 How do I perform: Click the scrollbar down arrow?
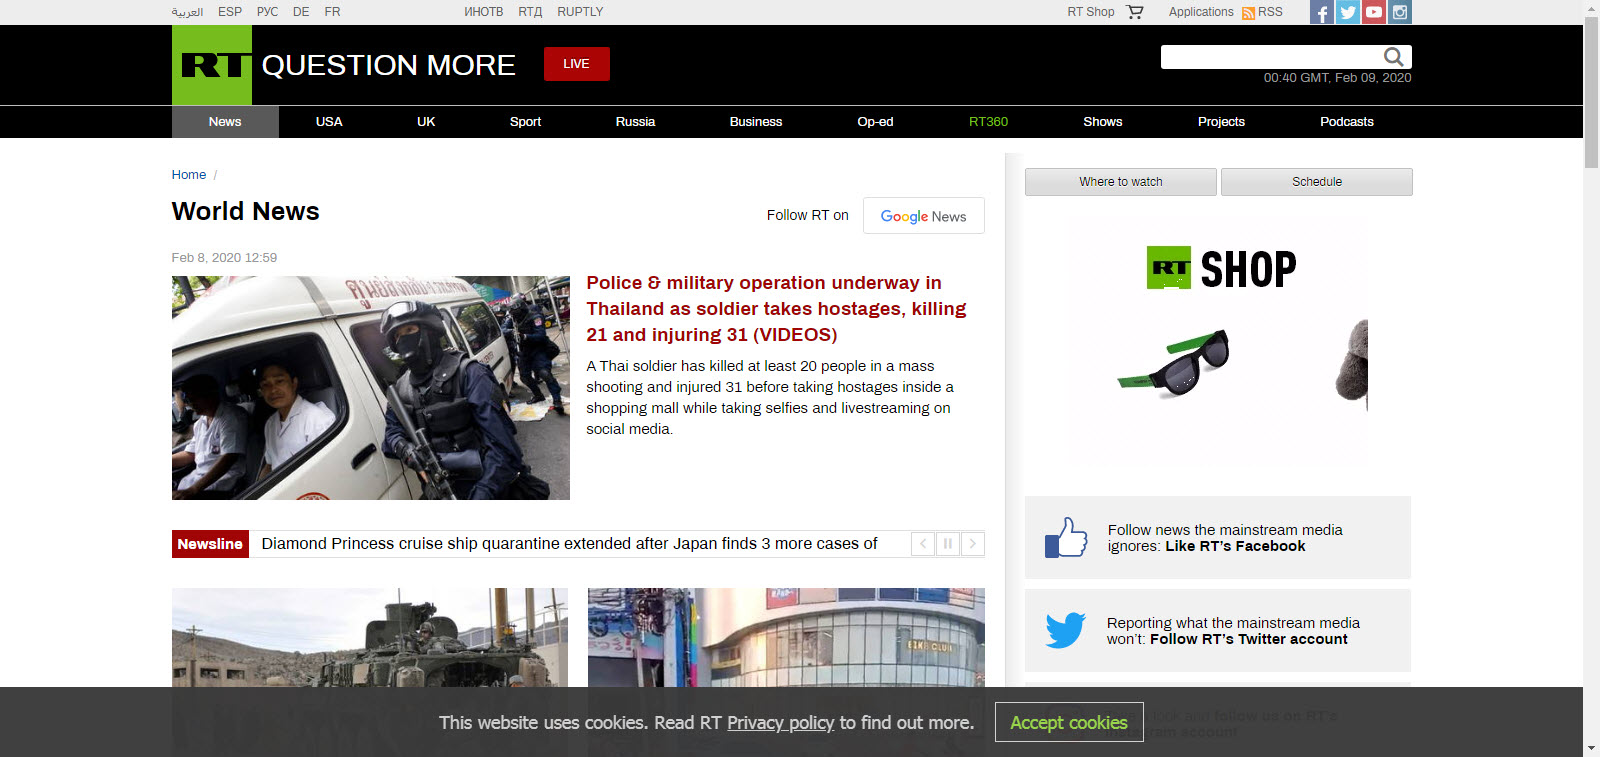pos(1591,748)
